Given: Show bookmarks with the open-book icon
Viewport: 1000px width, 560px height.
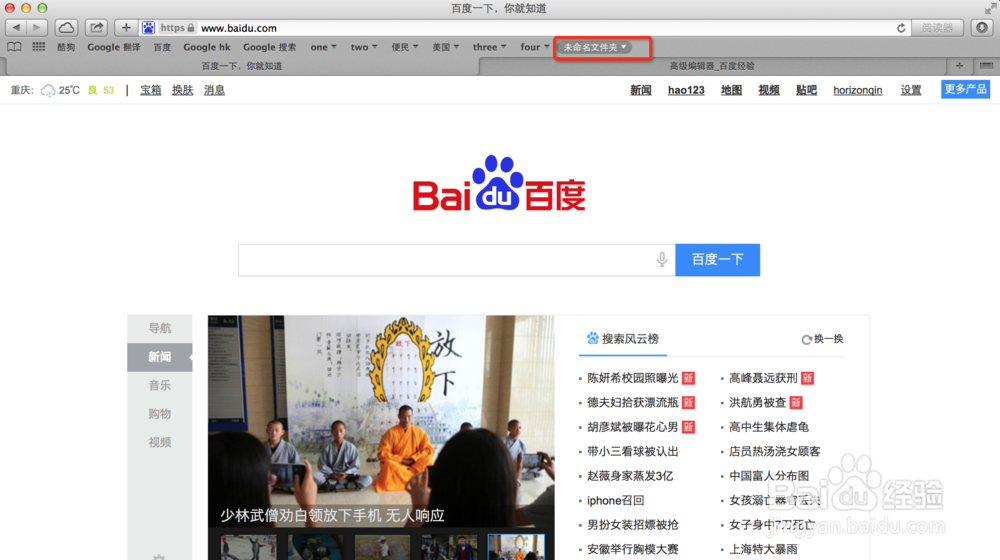Looking at the screenshot, I should (x=14, y=47).
